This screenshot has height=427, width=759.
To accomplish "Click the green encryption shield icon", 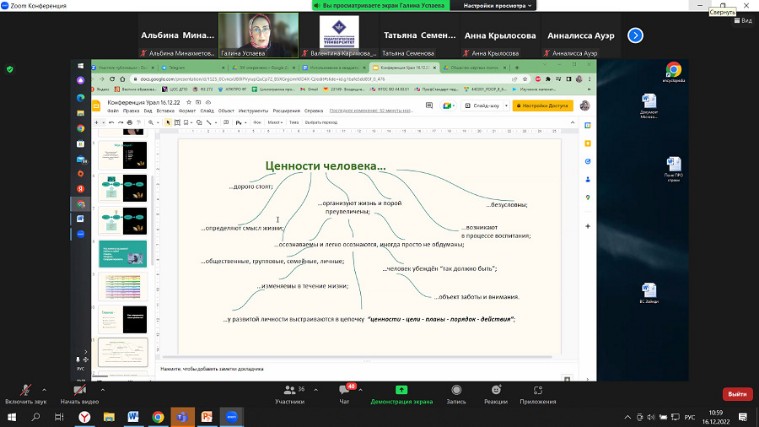I will [10, 69].
